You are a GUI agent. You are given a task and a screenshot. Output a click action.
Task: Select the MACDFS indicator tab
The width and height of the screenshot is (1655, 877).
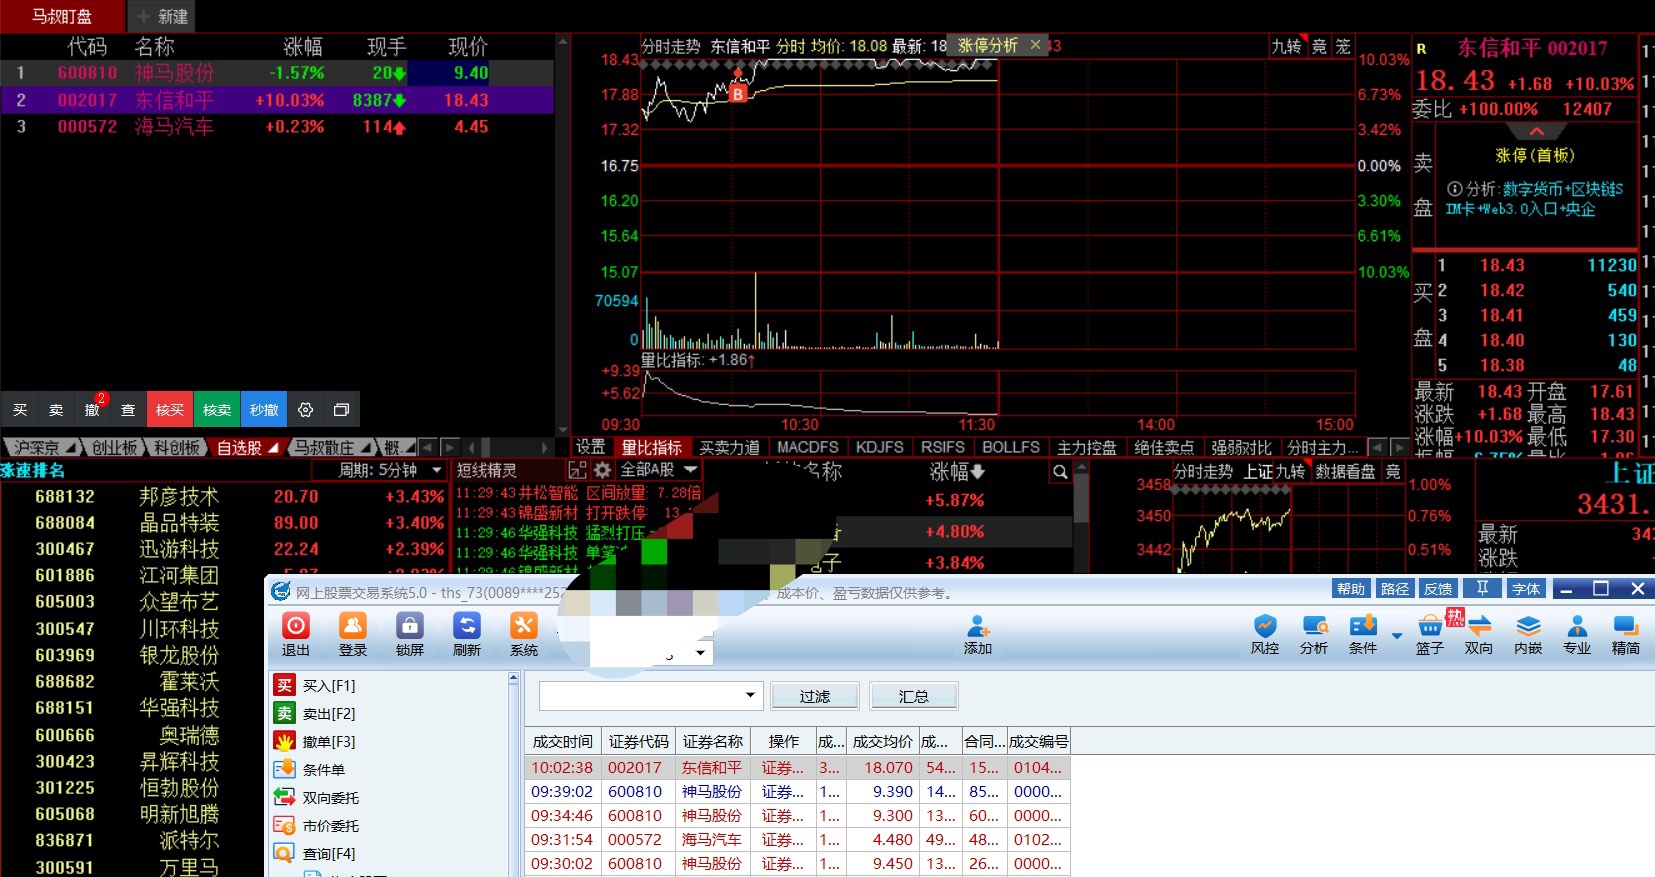click(808, 447)
